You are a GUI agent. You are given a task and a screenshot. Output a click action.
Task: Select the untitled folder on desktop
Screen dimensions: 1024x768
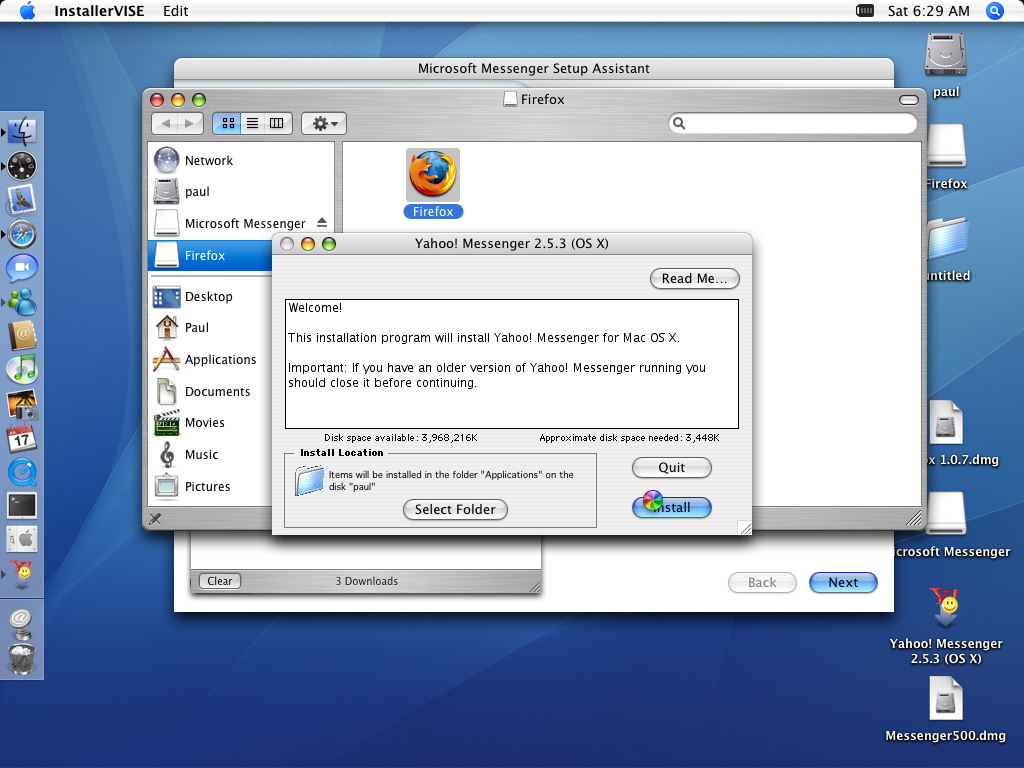946,238
